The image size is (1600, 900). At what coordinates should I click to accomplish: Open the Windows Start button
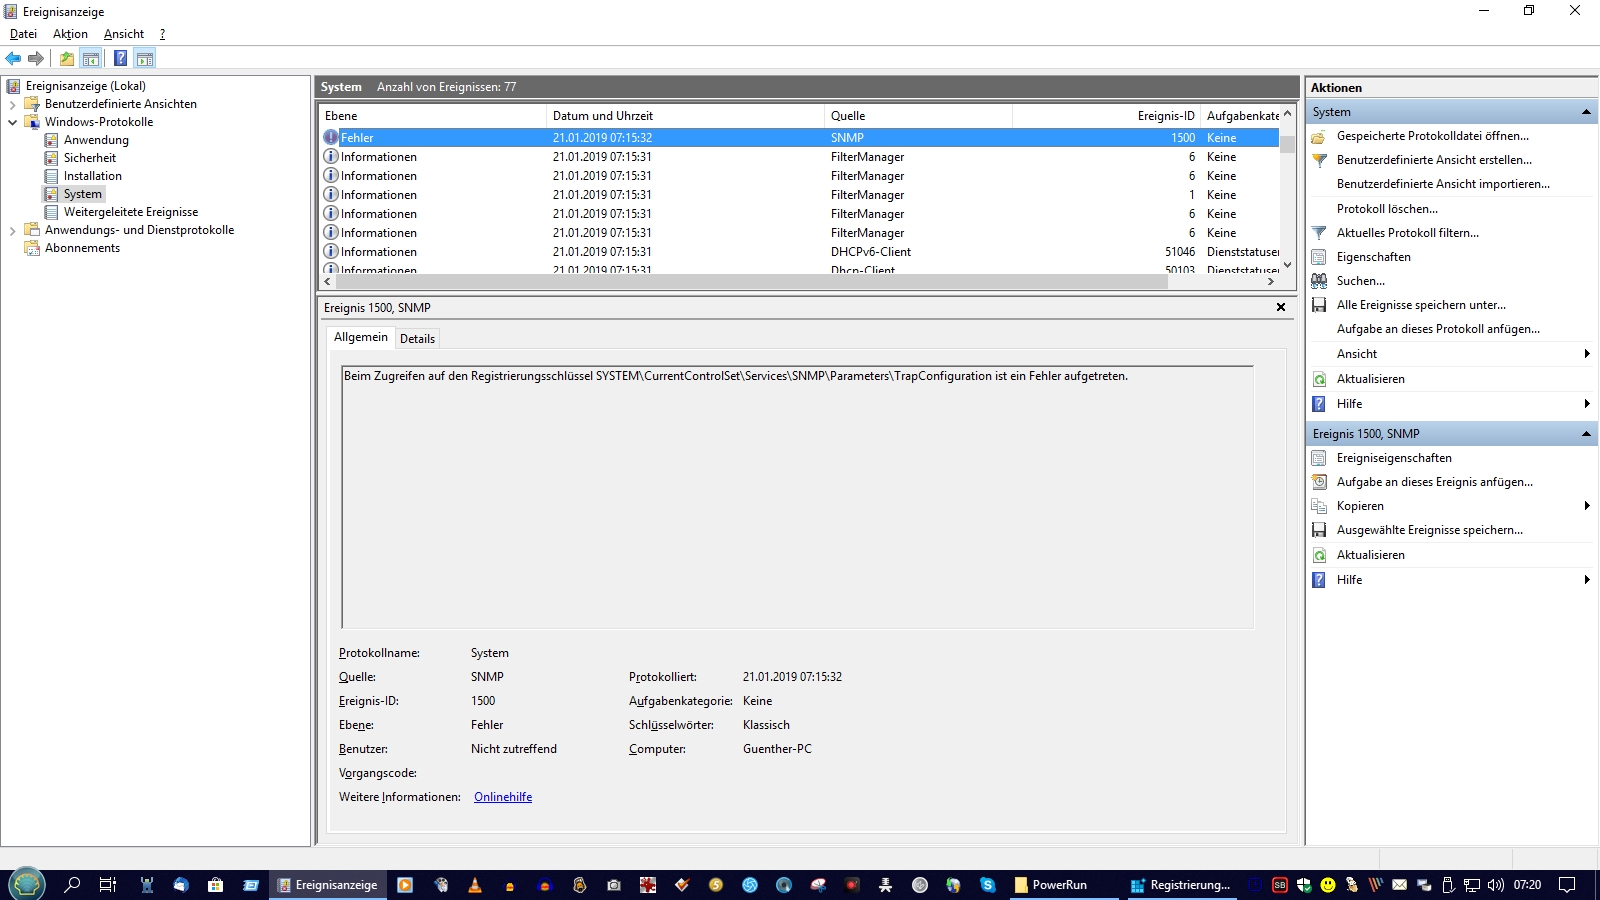coord(26,885)
